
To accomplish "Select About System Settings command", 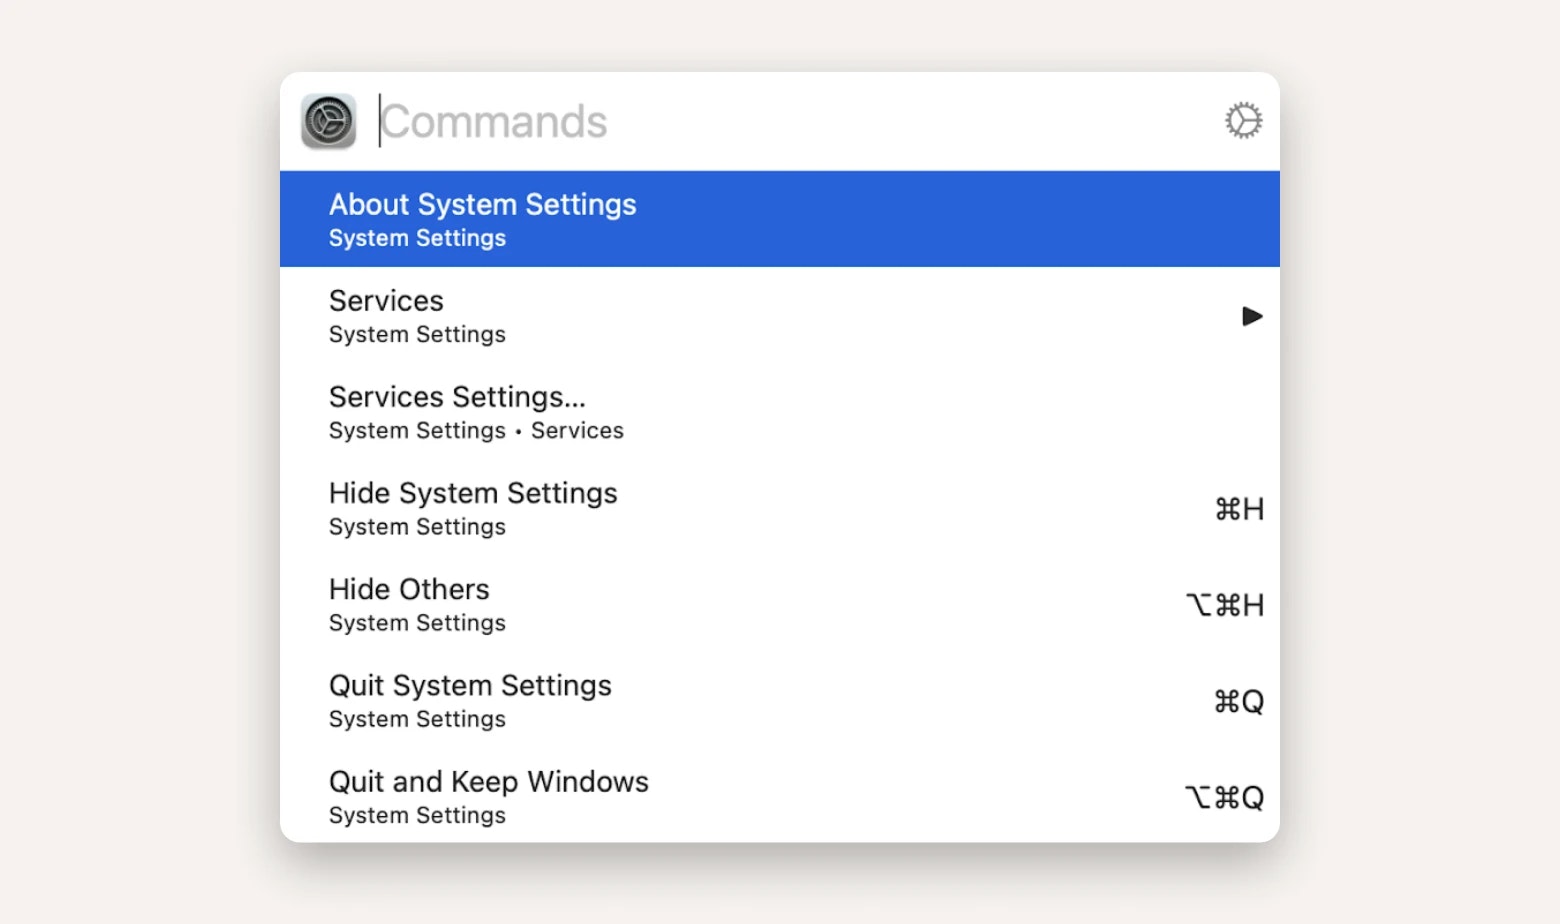I will pyautogui.click(x=780, y=219).
